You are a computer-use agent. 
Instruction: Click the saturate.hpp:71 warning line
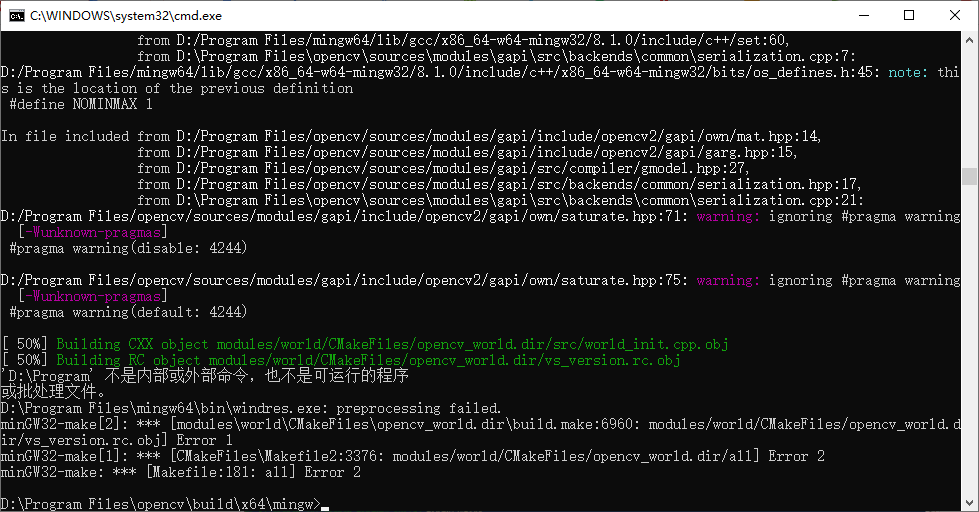click(481, 217)
